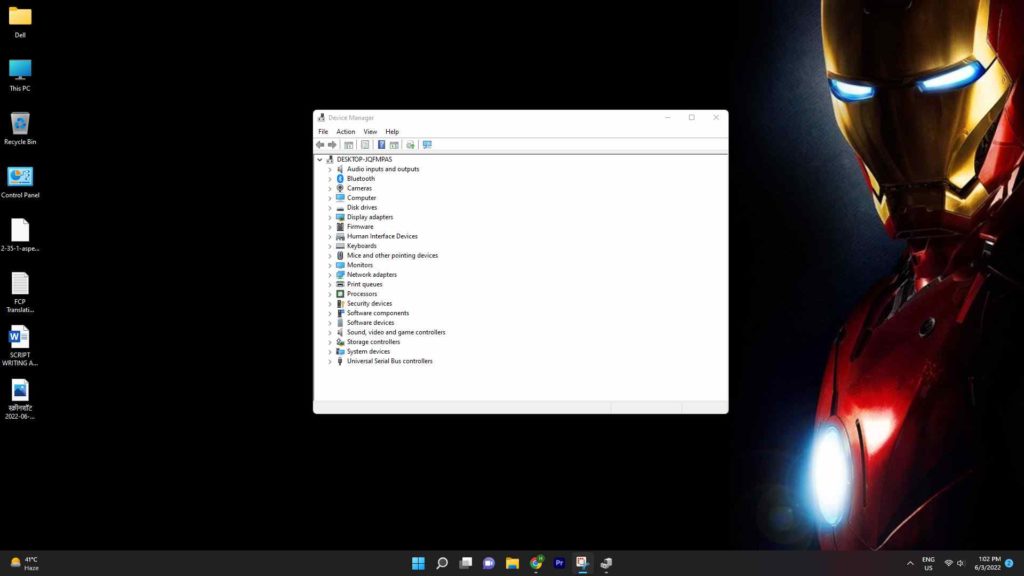Collapse the DESKTOP-JQFMPAS root node
The width and height of the screenshot is (1024, 576).
tap(320, 160)
